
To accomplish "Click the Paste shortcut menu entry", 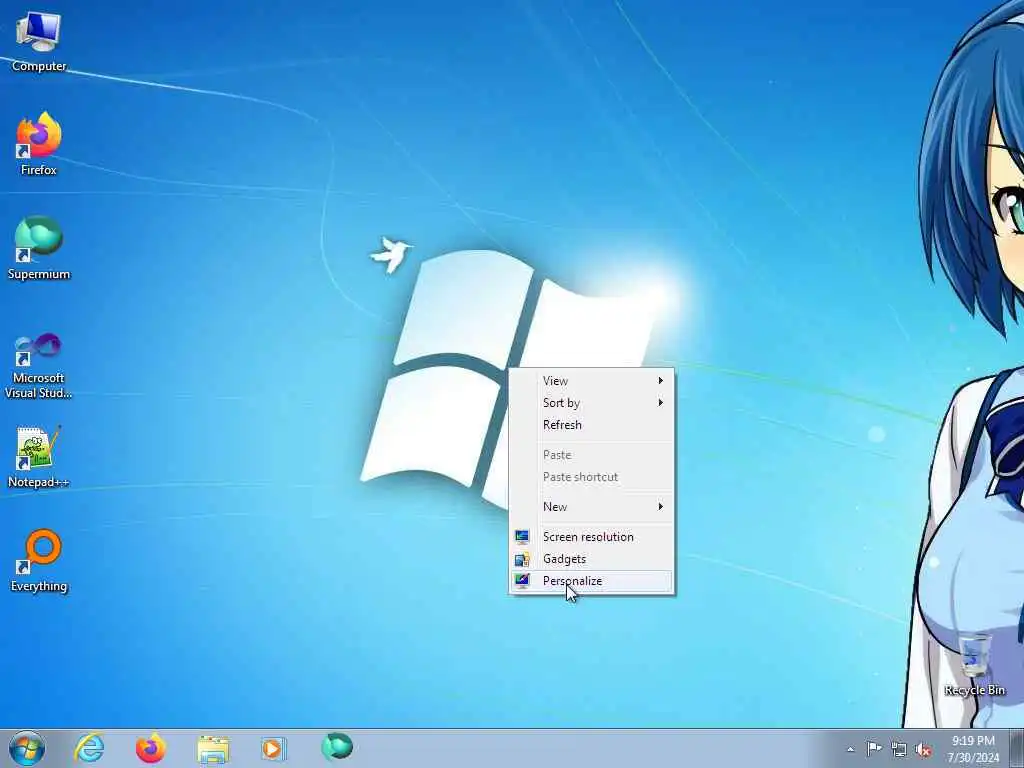I will click(591, 477).
